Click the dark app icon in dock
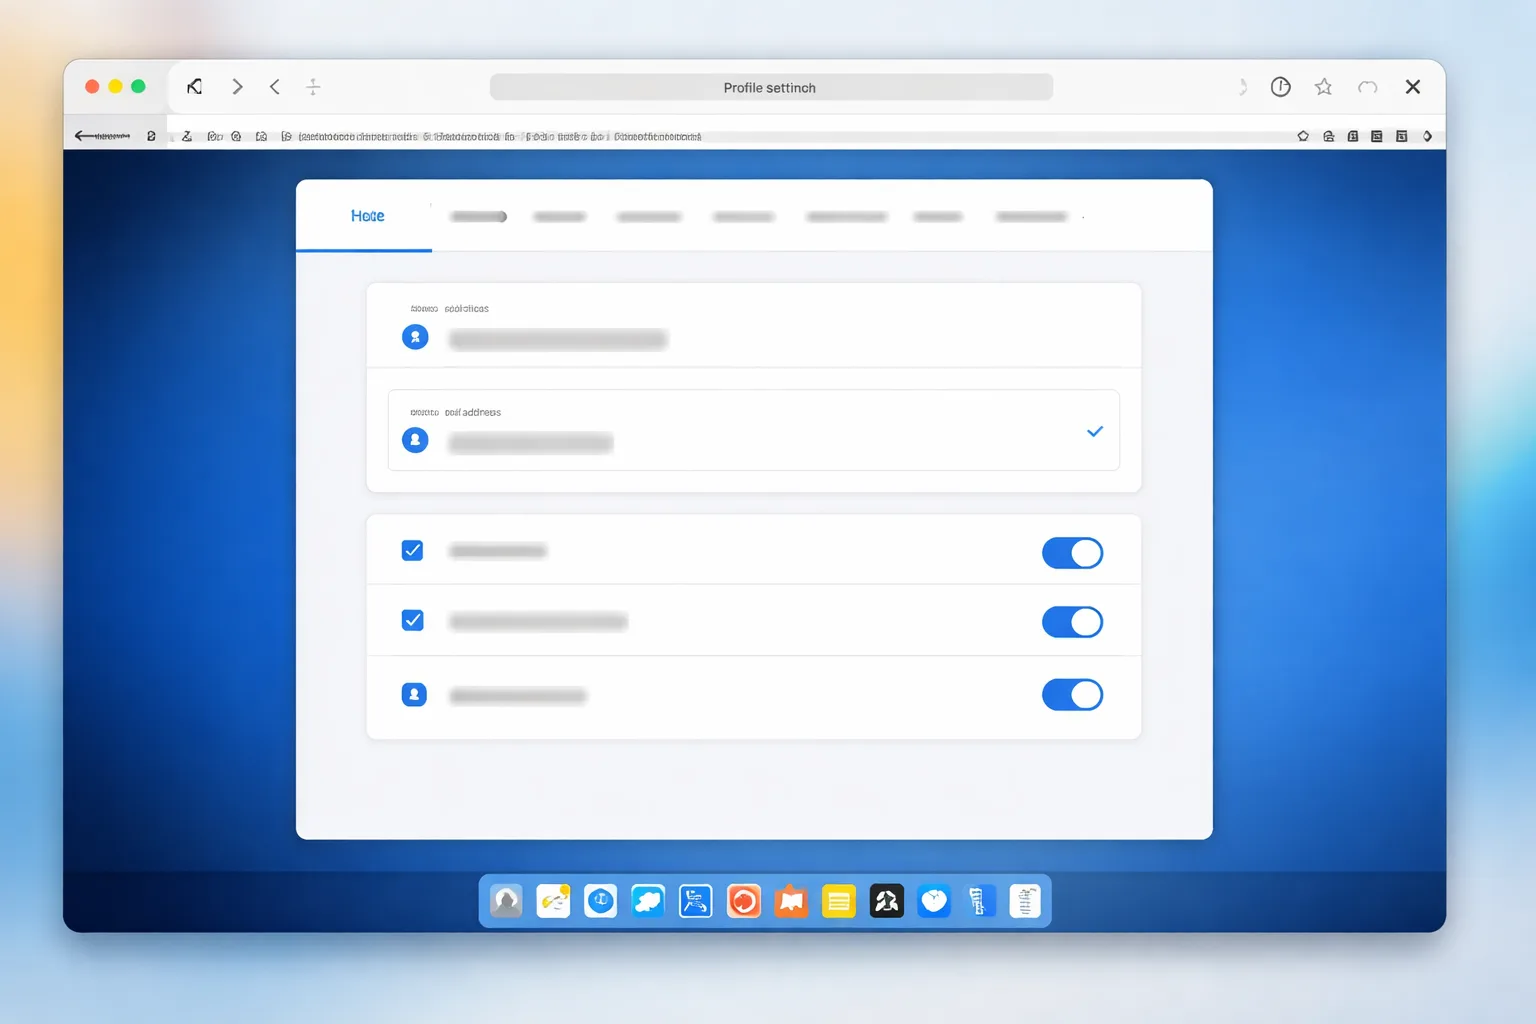The image size is (1536, 1024). (x=886, y=902)
